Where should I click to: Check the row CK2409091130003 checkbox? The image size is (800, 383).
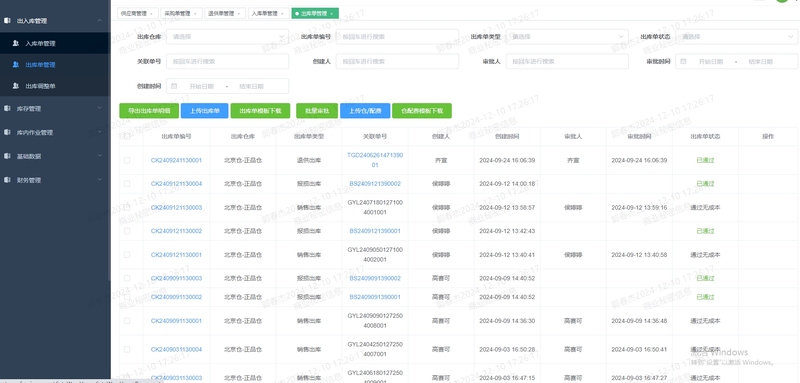coord(127,278)
